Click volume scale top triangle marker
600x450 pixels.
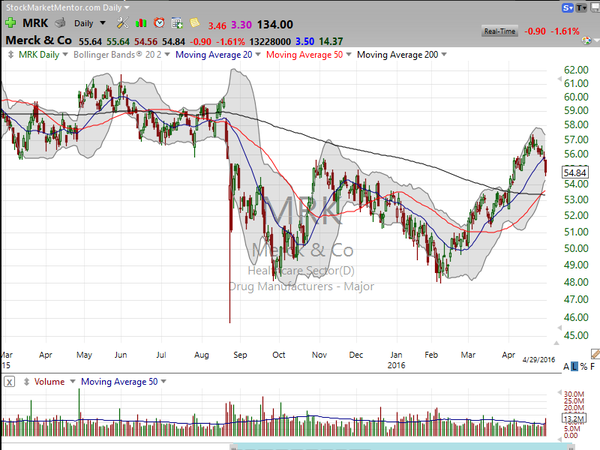[x=559, y=393]
